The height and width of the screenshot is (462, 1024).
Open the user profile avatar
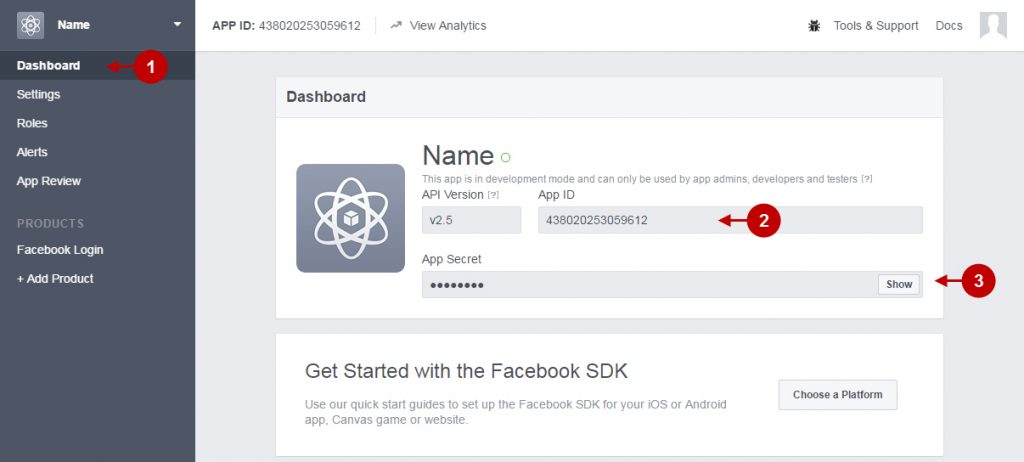[x=993, y=25]
